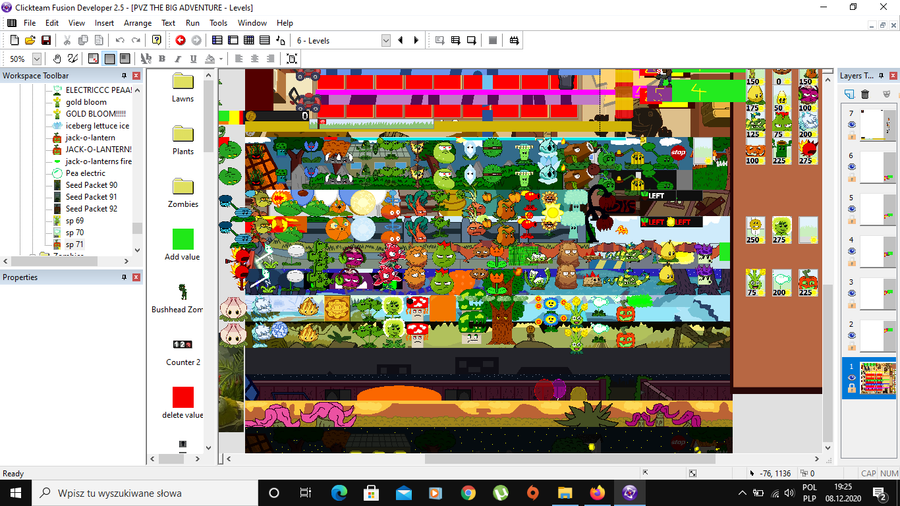Toggle the lock on layer 1
900x506 pixels.
coord(851,388)
